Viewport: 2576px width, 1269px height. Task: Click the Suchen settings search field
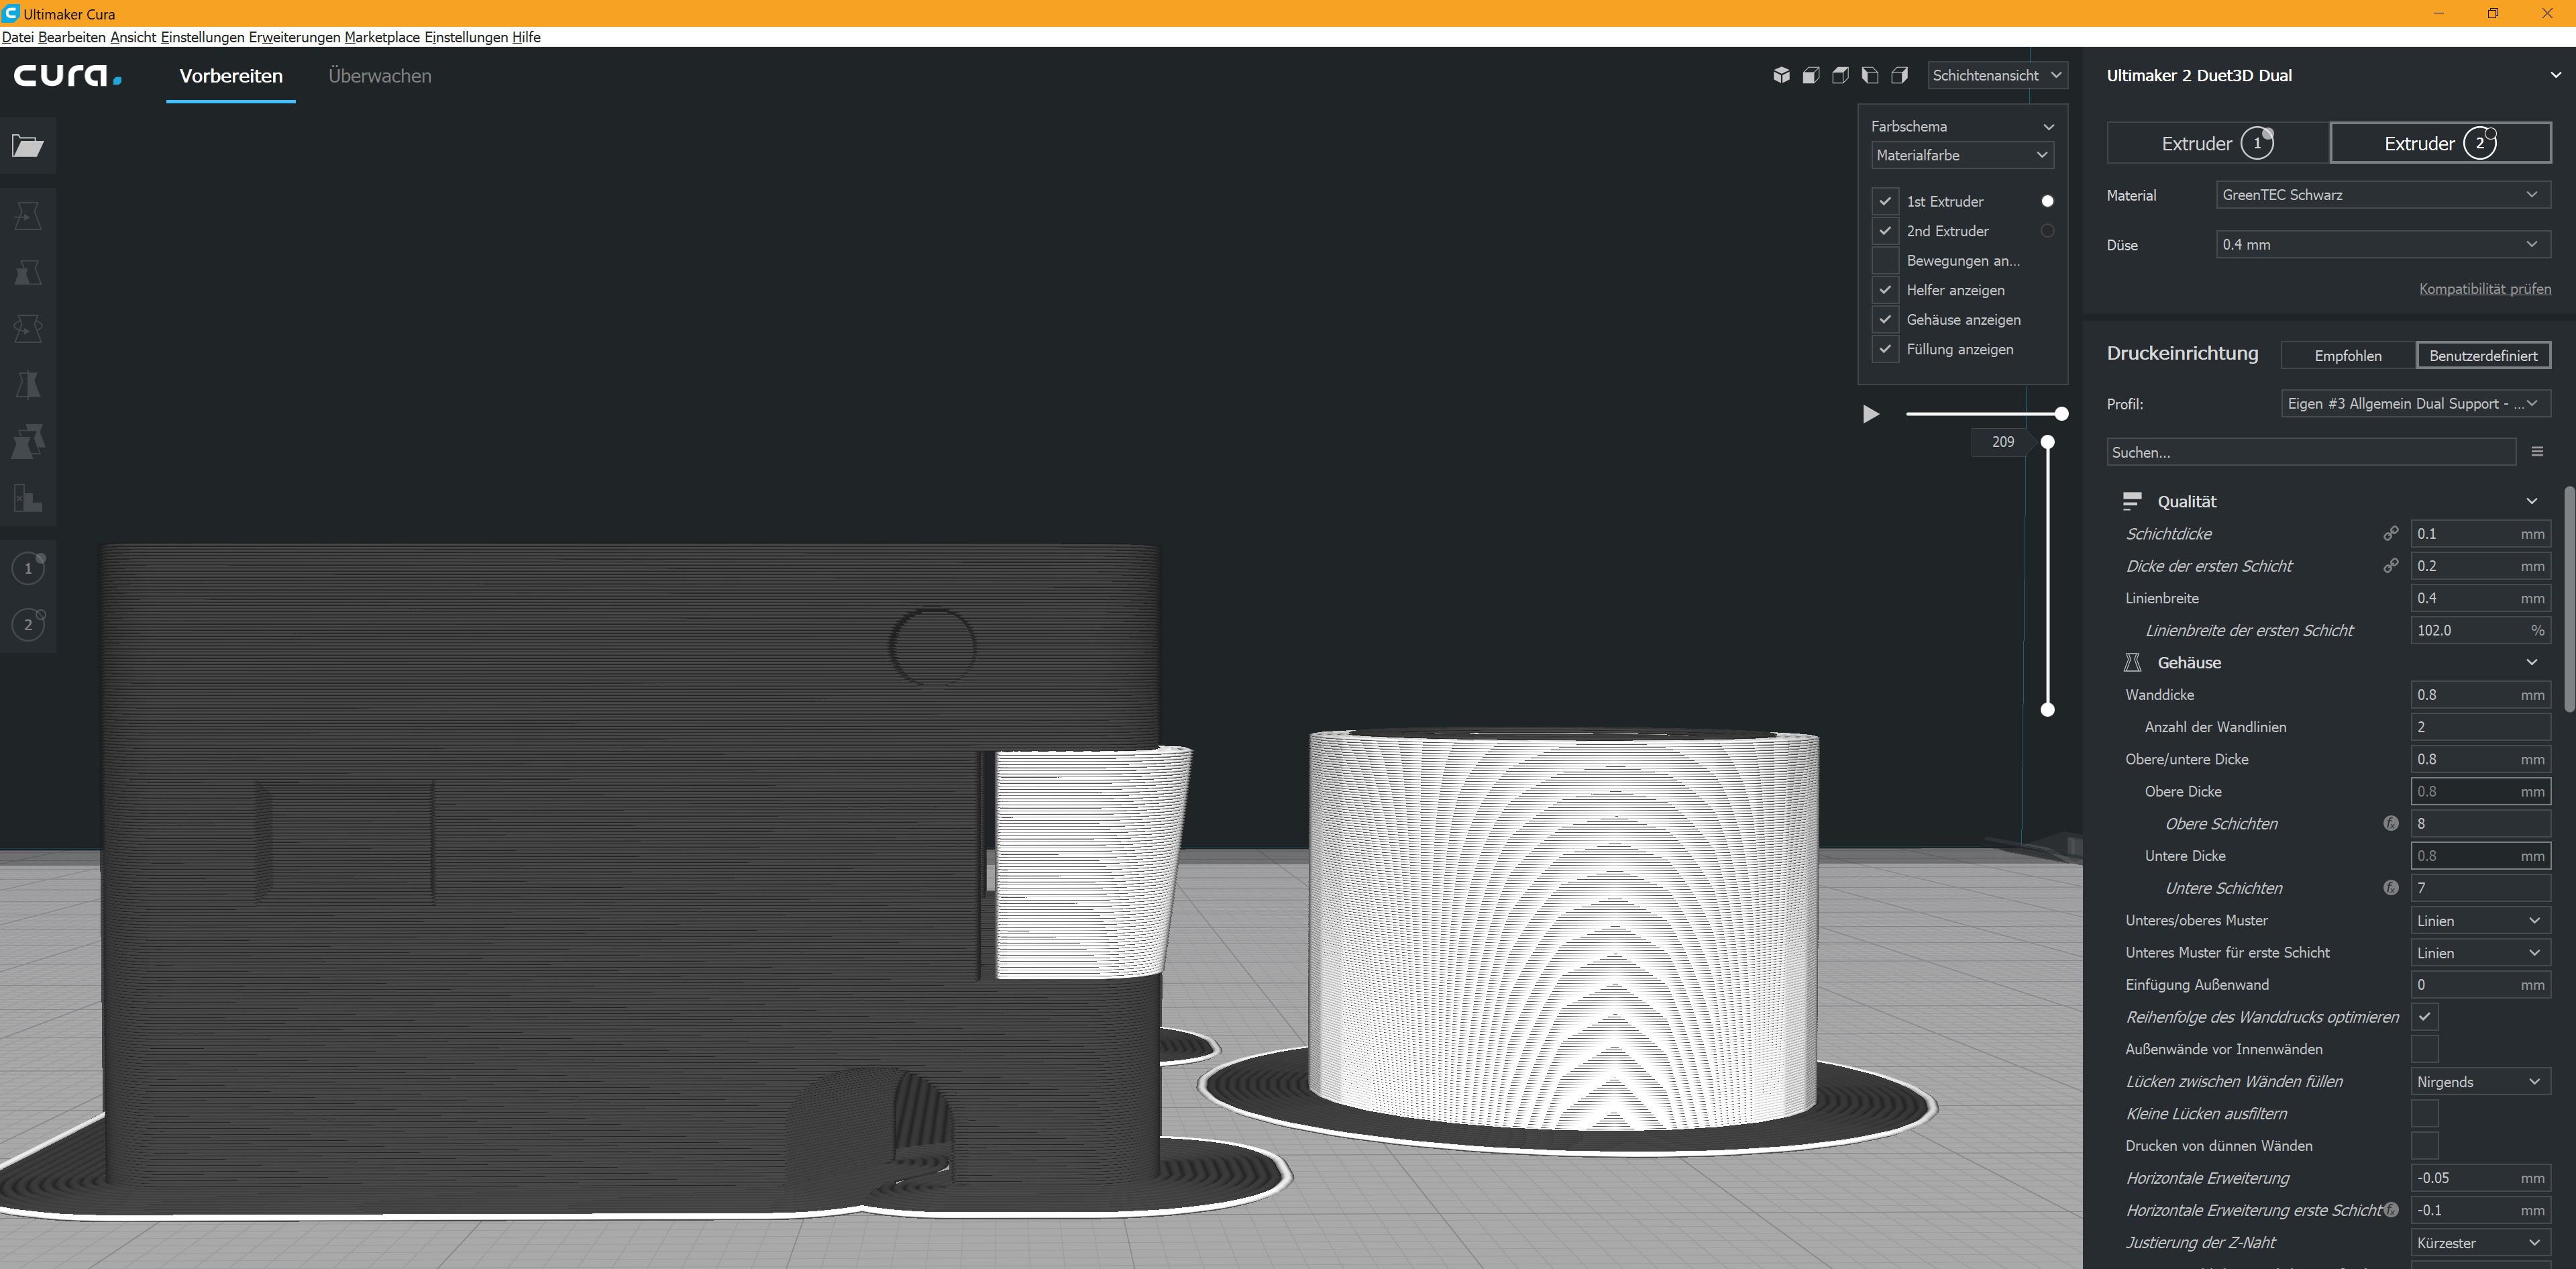[2310, 452]
